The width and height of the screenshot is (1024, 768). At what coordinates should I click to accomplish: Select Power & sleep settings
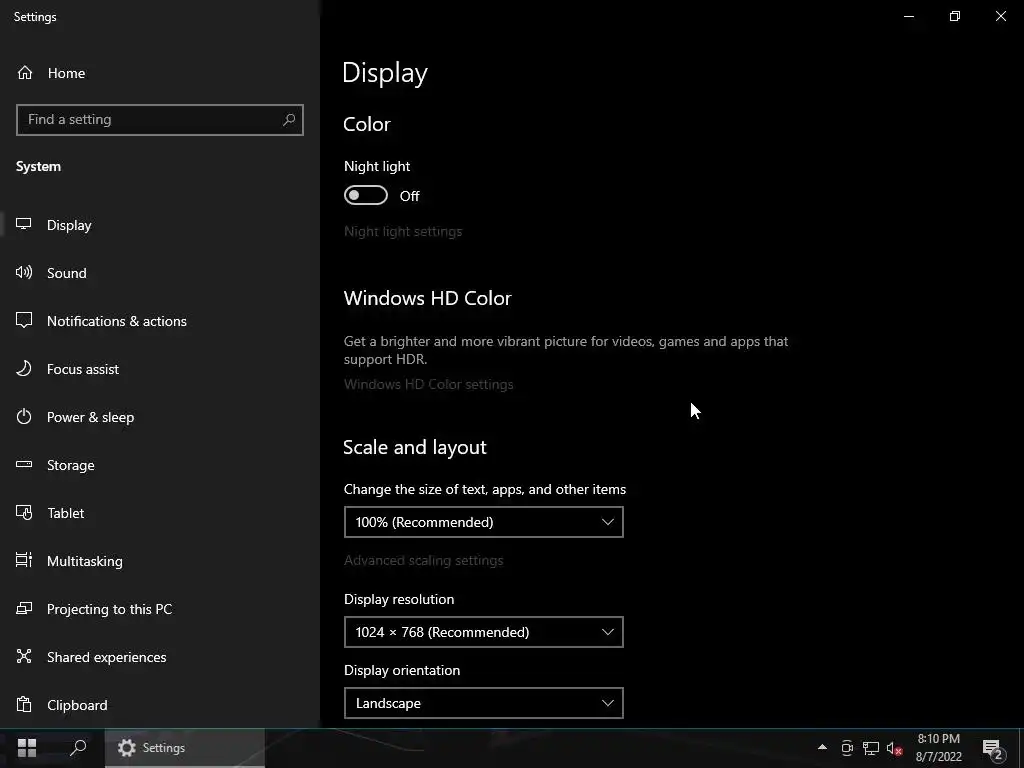tap(90, 417)
